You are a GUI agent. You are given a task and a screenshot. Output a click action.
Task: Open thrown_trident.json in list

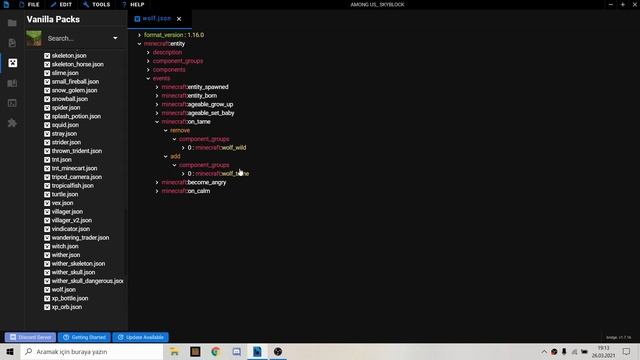click(77, 151)
